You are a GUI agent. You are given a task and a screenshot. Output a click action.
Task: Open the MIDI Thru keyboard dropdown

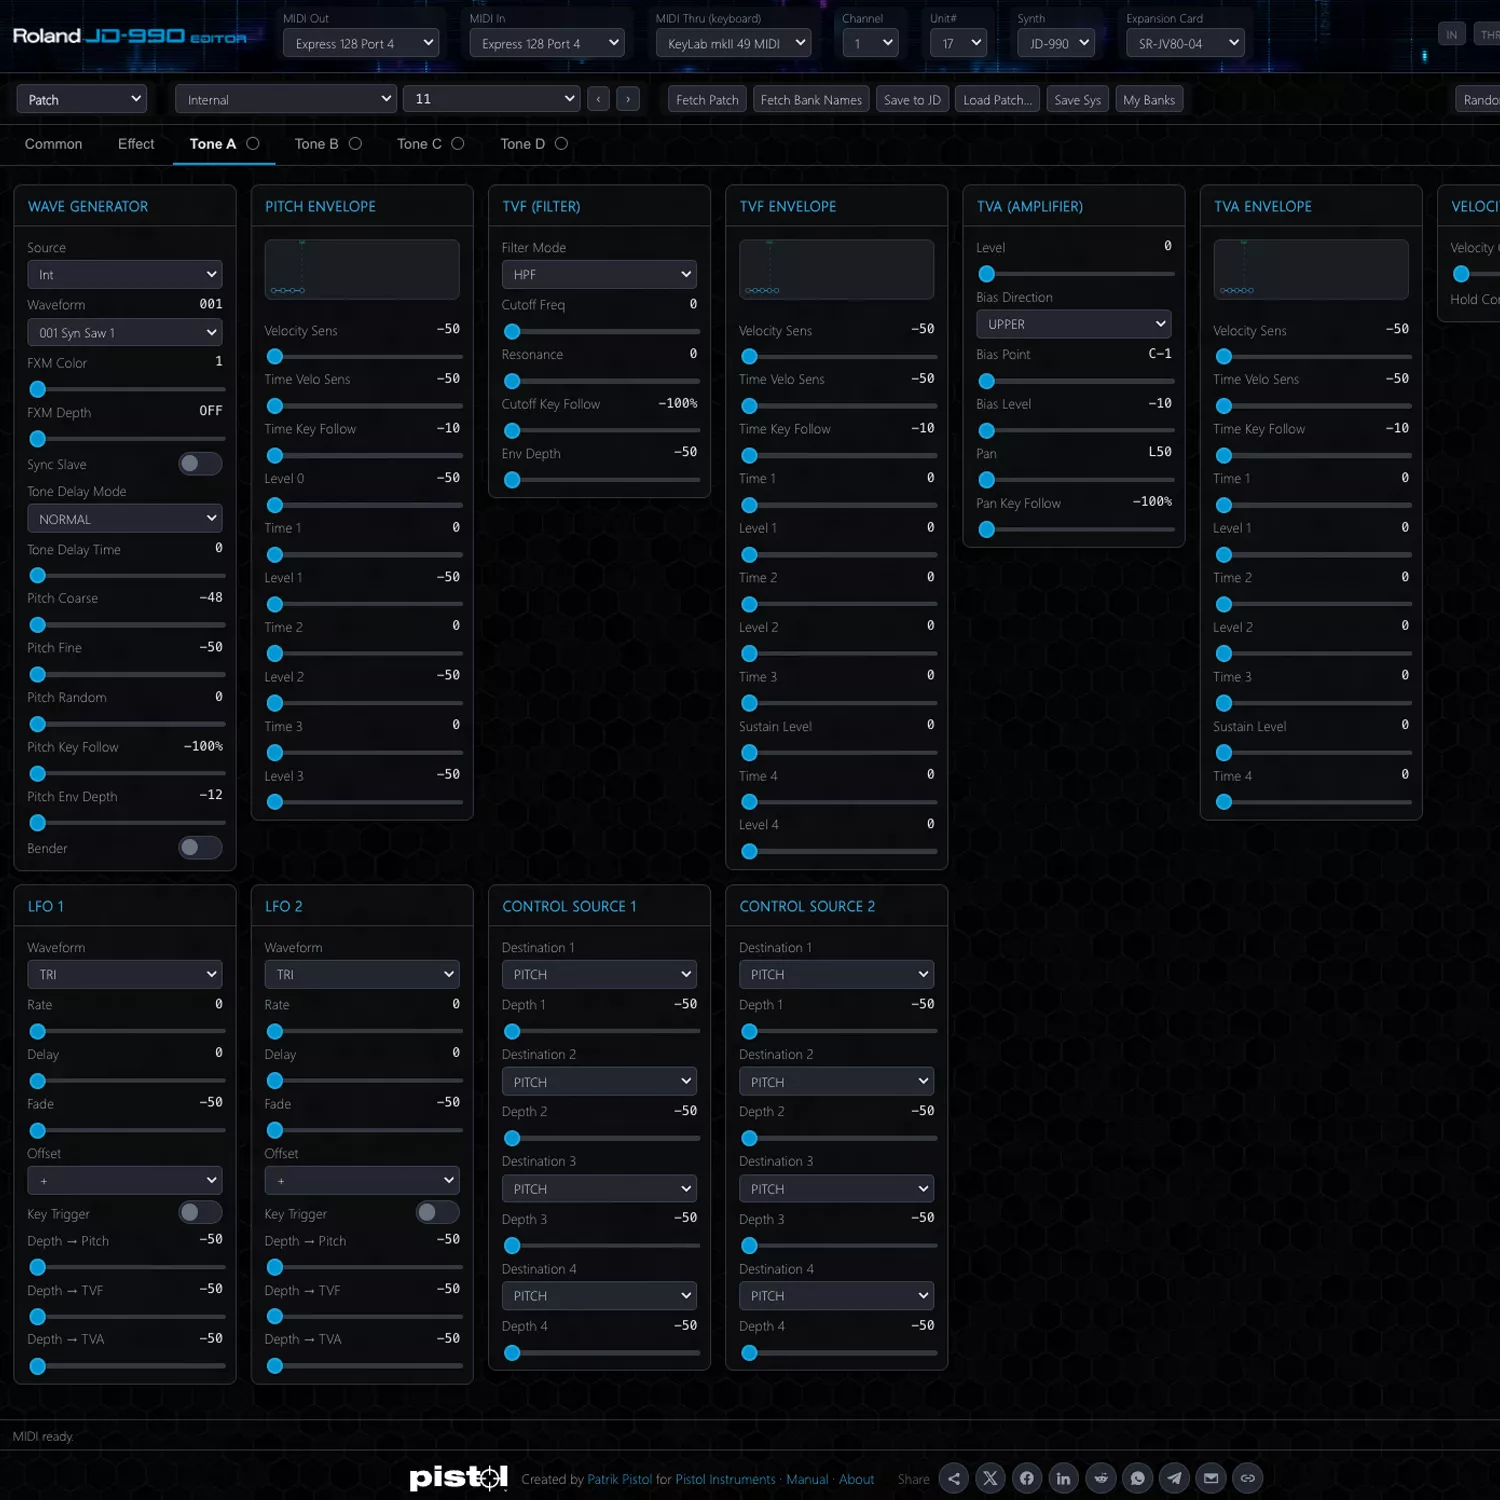pyautogui.click(x=733, y=43)
